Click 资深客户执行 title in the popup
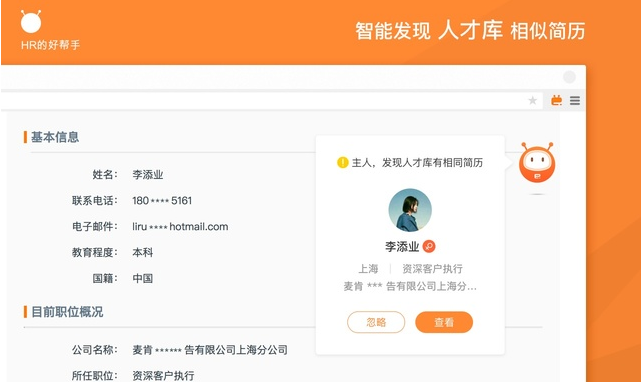Screen dimensions: 642x382 432,269
